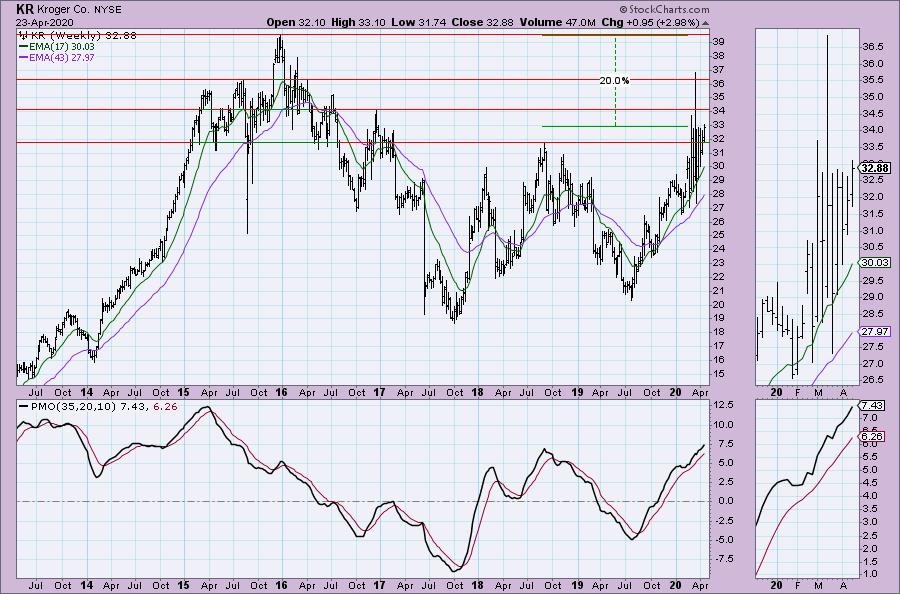Click the 1.0 label on PMO zoom axis

[869, 574]
